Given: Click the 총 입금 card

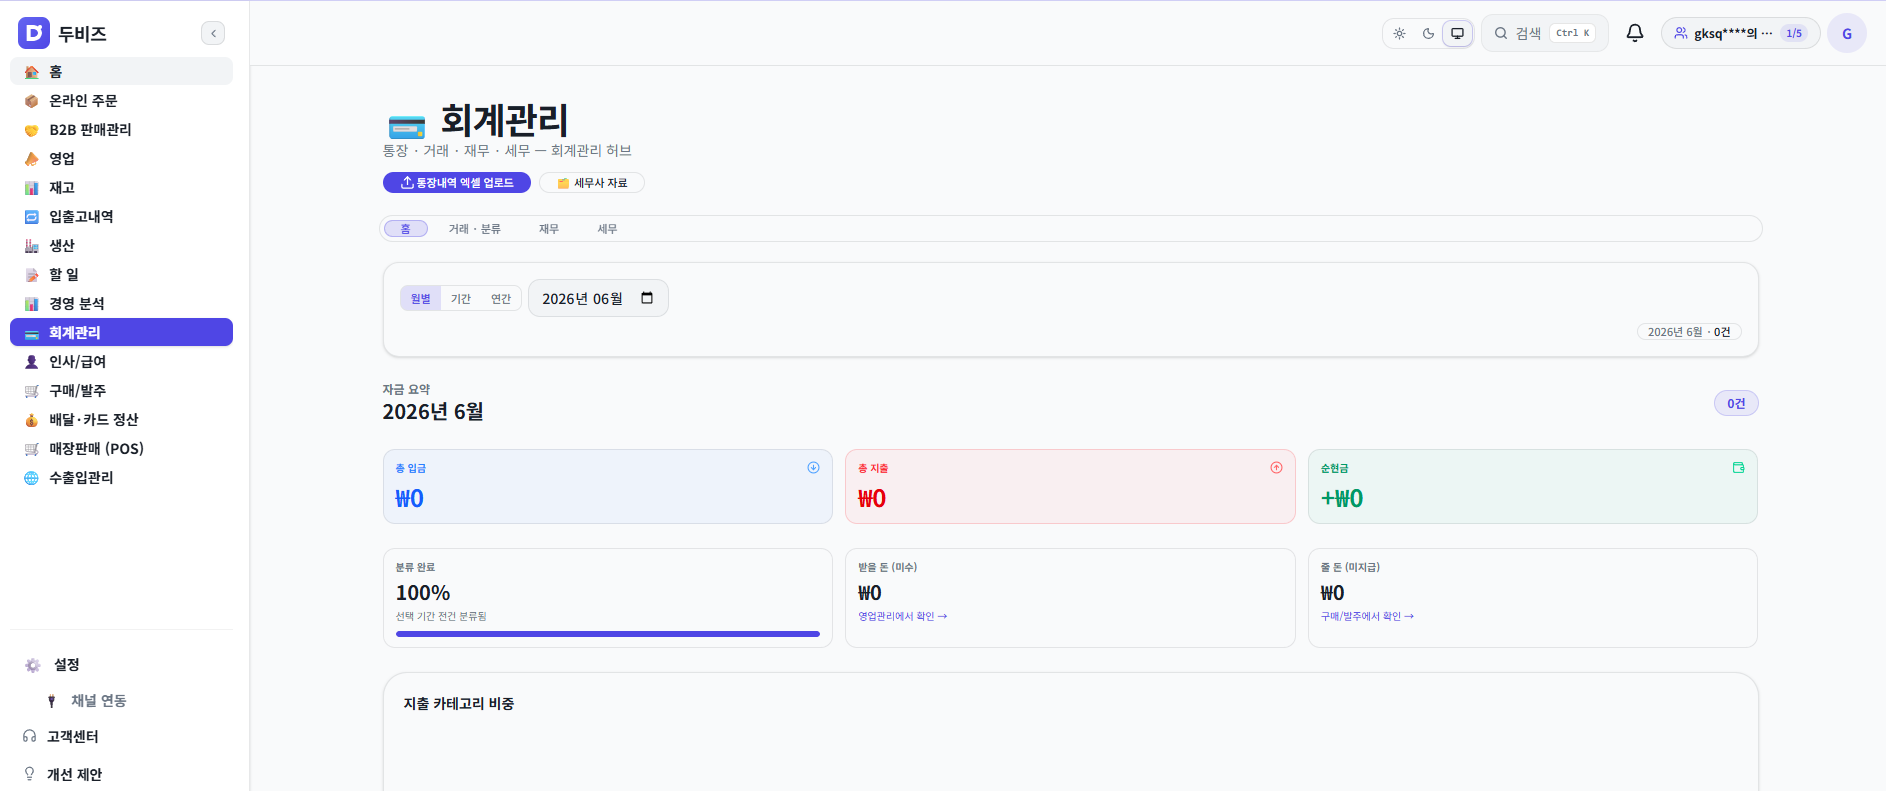Looking at the screenshot, I should coord(608,486).
